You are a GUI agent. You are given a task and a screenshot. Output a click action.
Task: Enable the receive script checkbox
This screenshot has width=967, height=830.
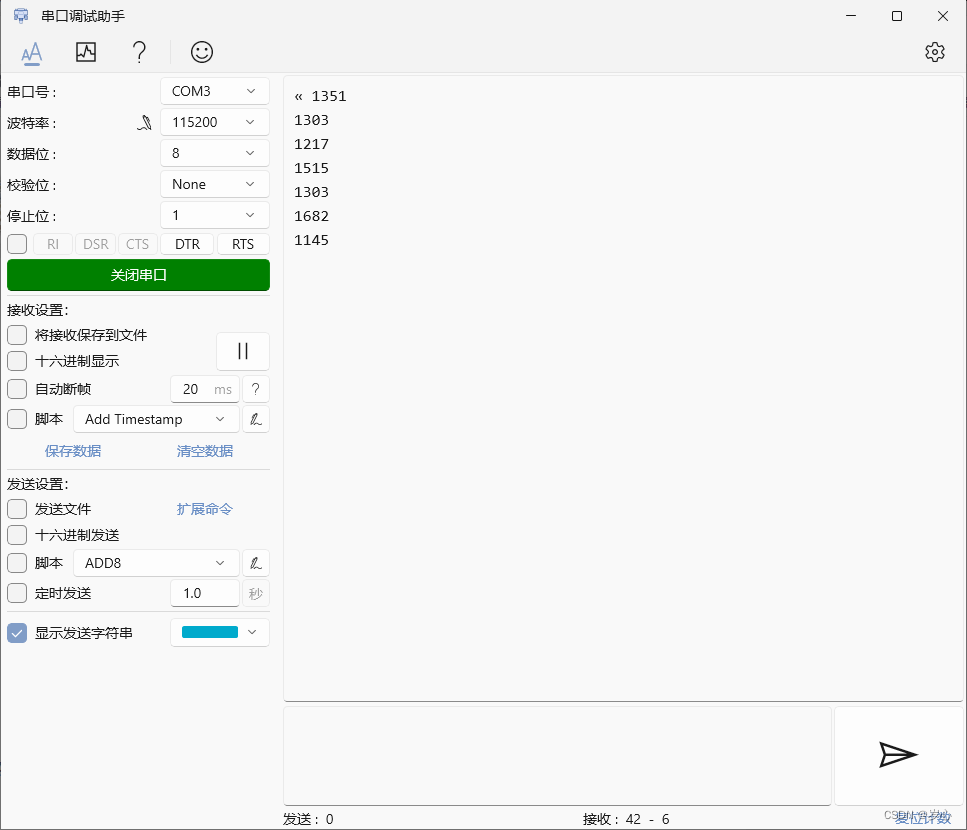[17, 419]
